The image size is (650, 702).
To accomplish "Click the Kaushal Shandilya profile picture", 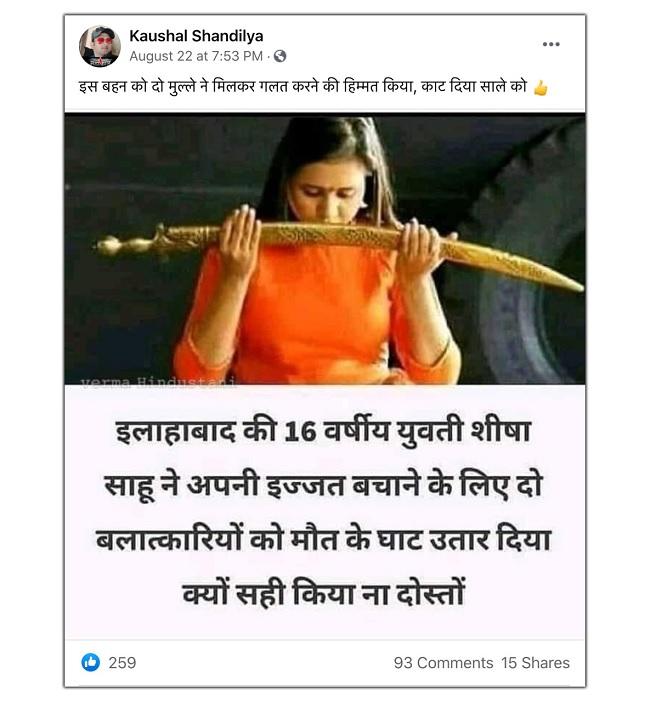I will (100, 46).
